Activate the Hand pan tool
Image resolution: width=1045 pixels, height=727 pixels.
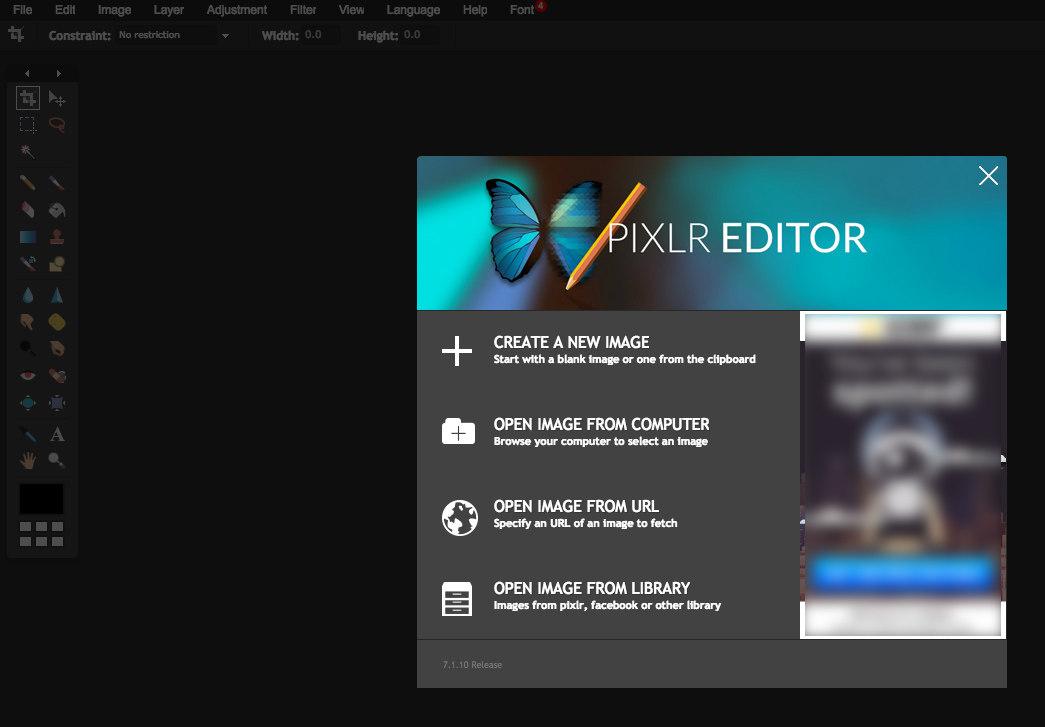tap(27, 460)
